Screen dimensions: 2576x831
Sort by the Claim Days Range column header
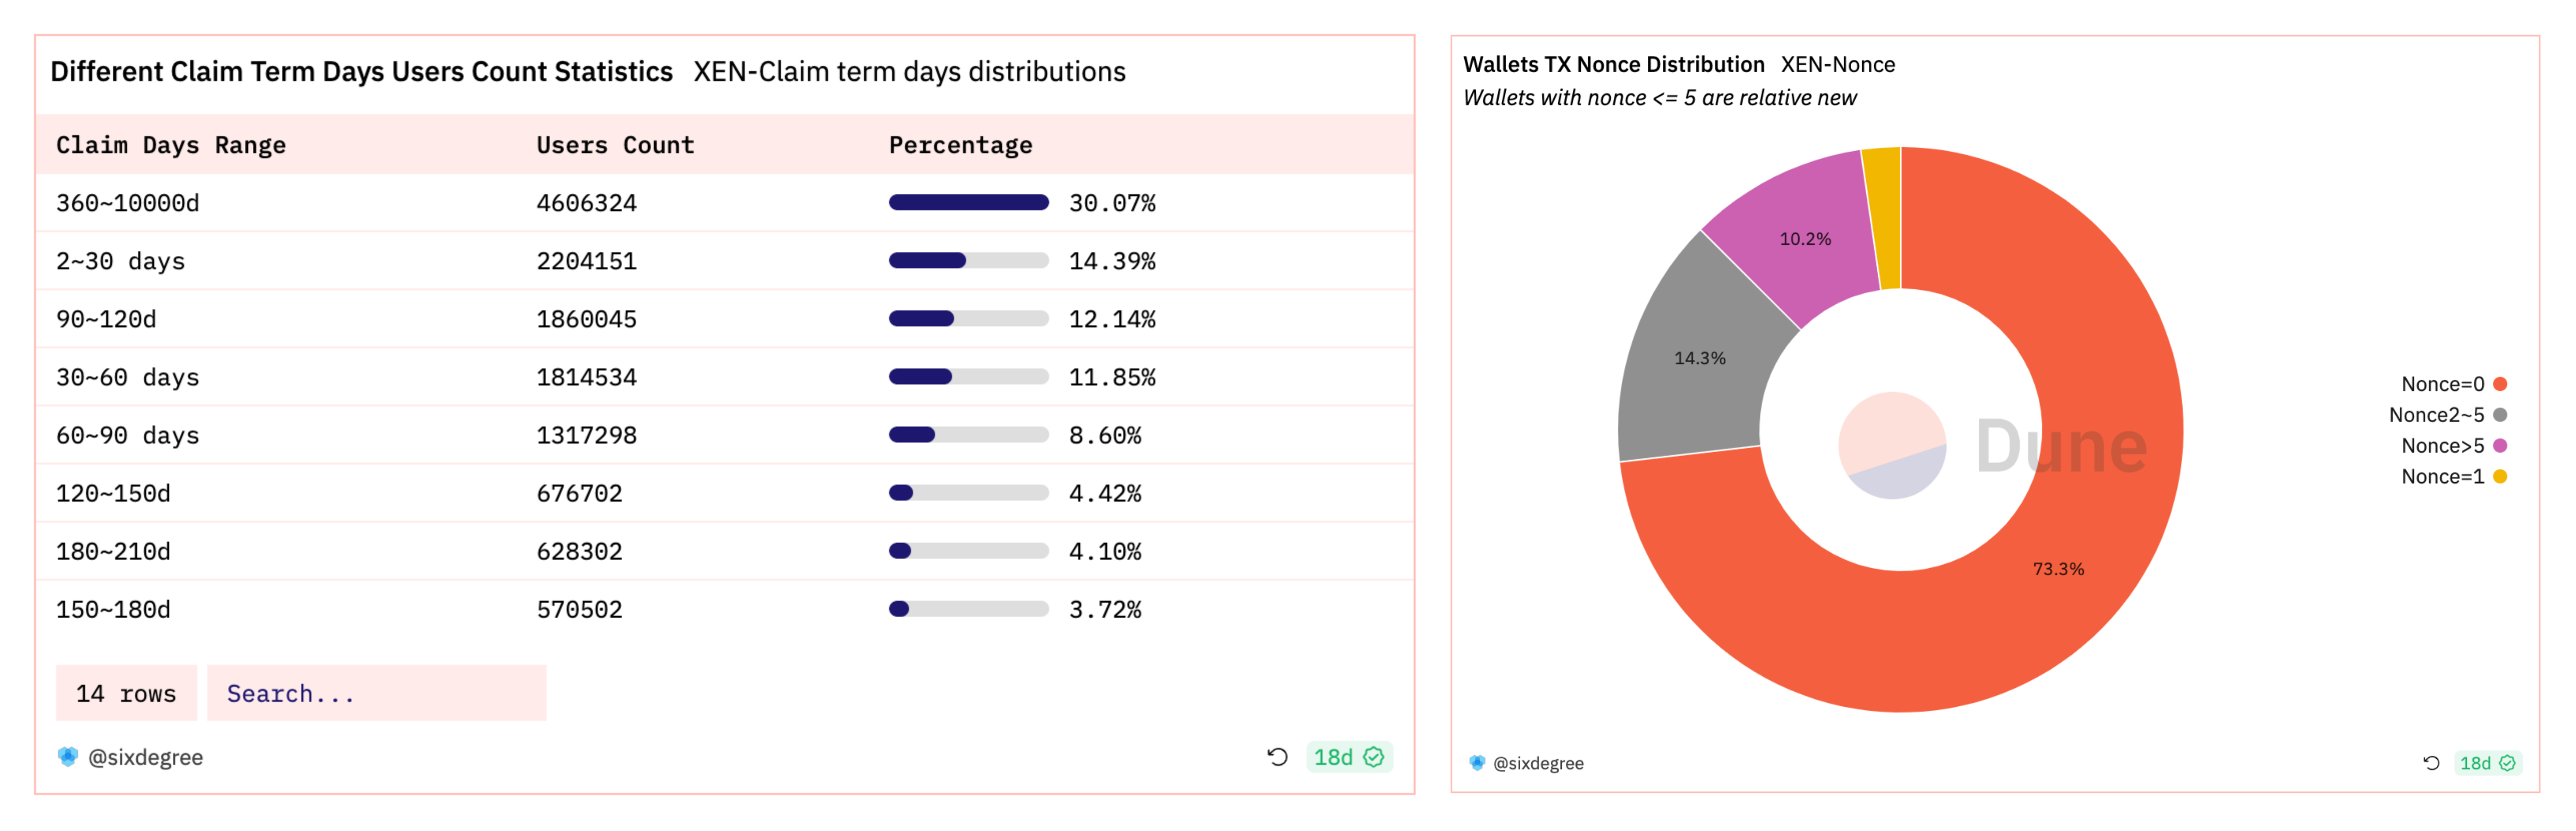[171, 145]
